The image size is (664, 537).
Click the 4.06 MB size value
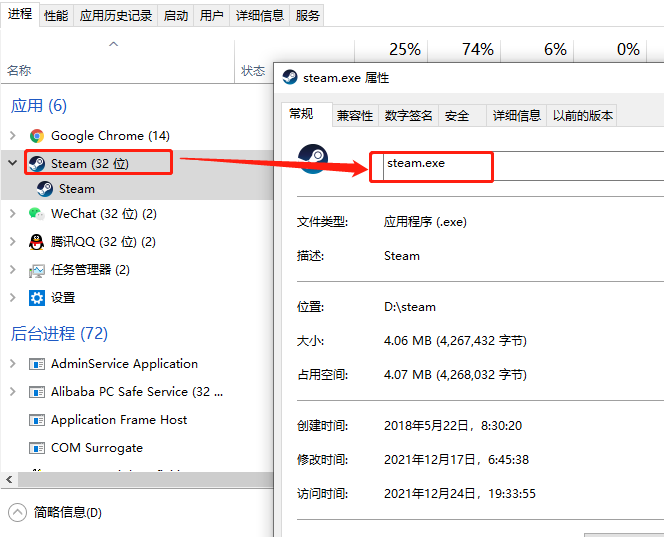(x=455, y=340)
